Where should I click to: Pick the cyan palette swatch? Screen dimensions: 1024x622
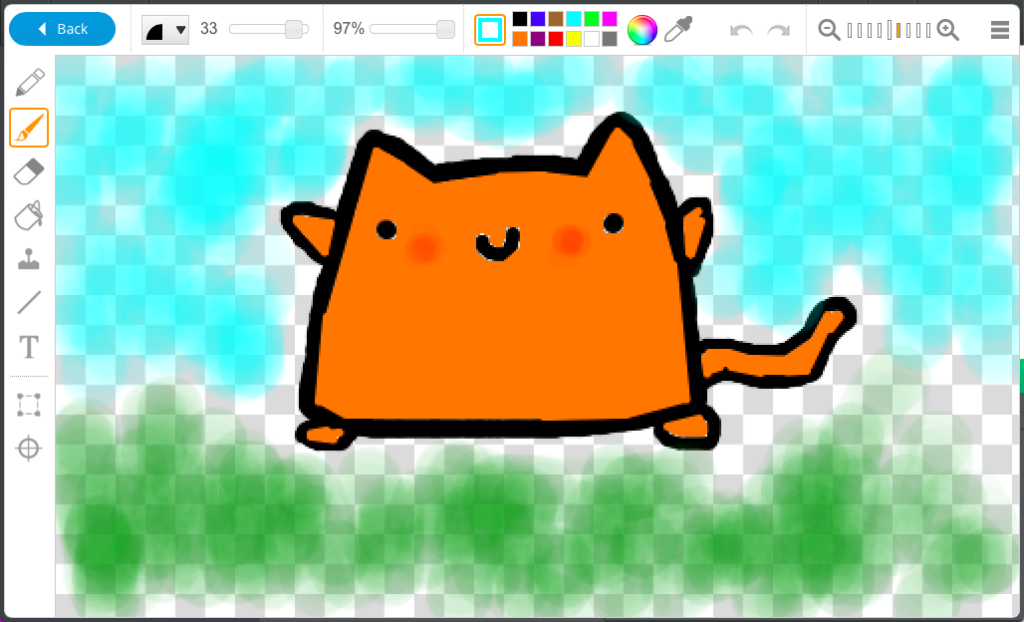tap(573, 19)
